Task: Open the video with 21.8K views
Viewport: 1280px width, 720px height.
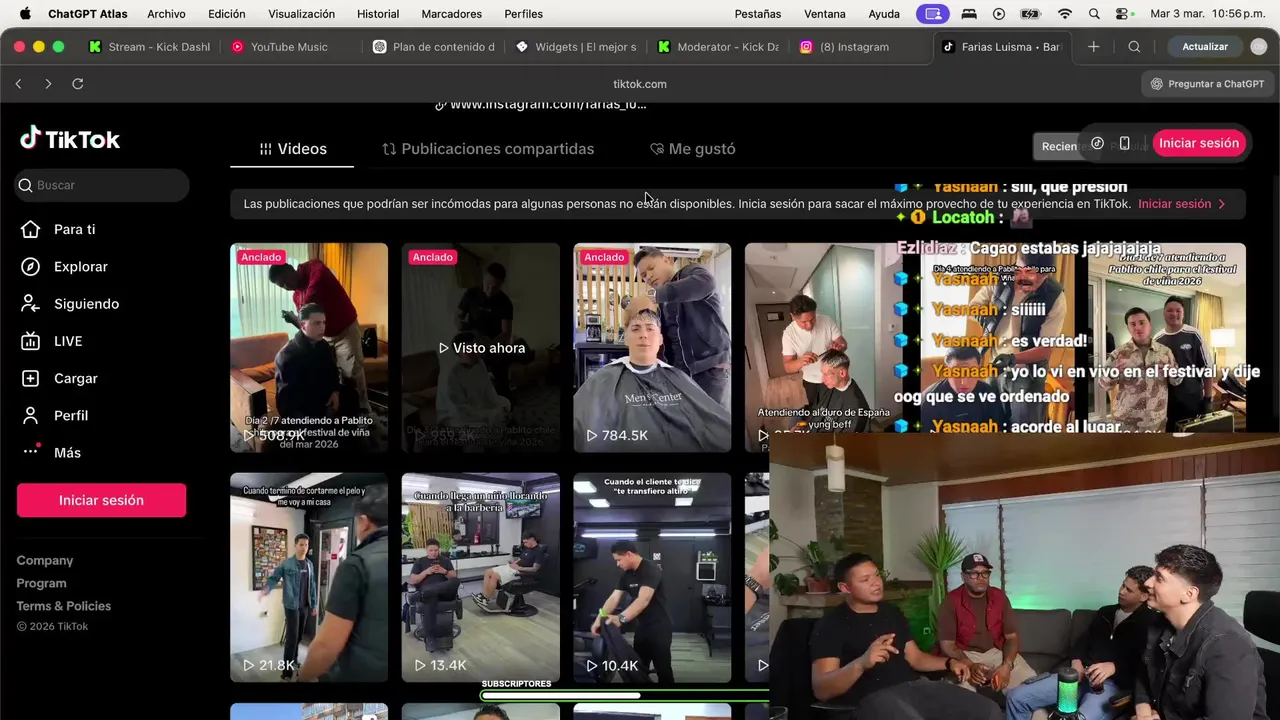Action: click(x=309, y=578)
